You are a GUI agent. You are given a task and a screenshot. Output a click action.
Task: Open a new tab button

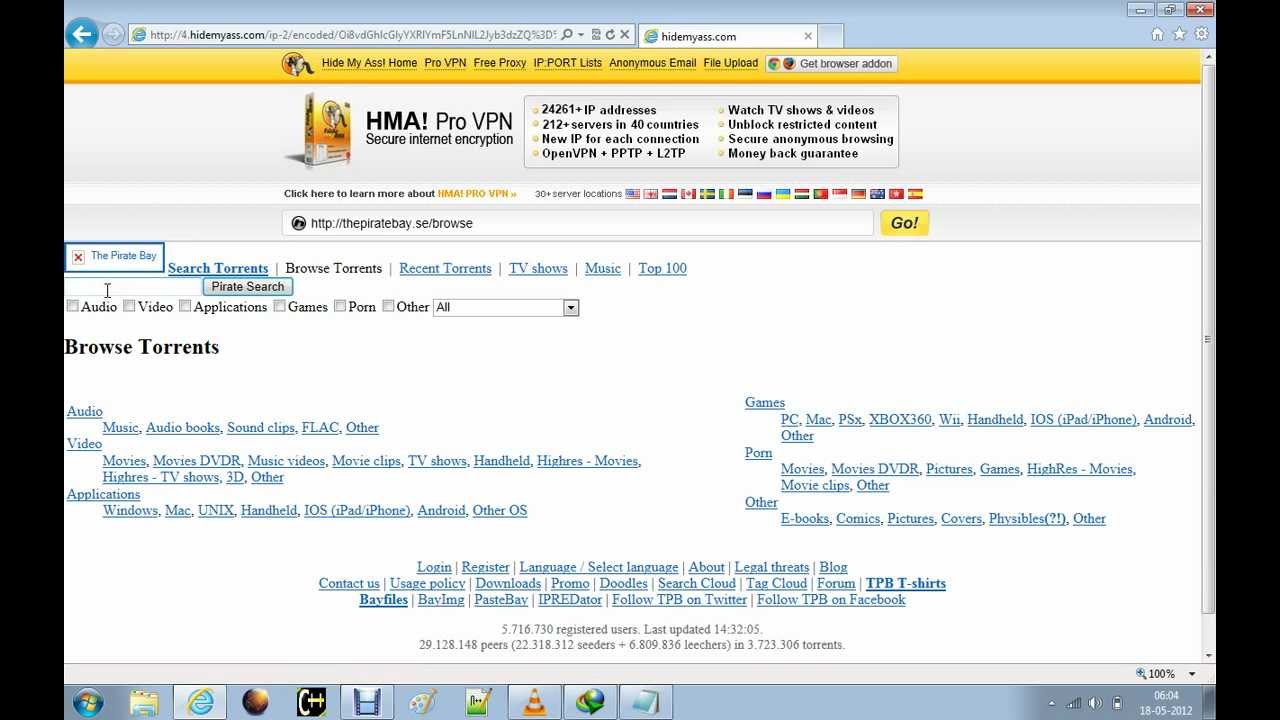[x=832, y=36]
